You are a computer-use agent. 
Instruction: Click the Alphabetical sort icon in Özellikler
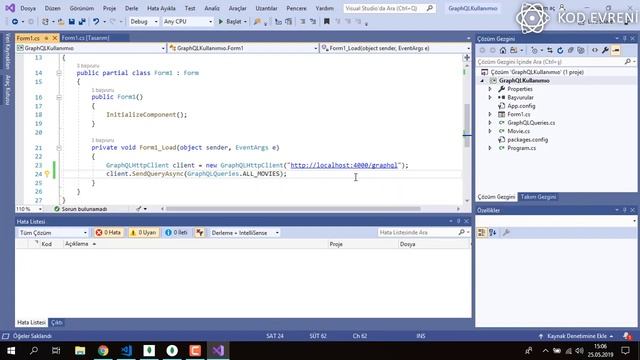493,232
